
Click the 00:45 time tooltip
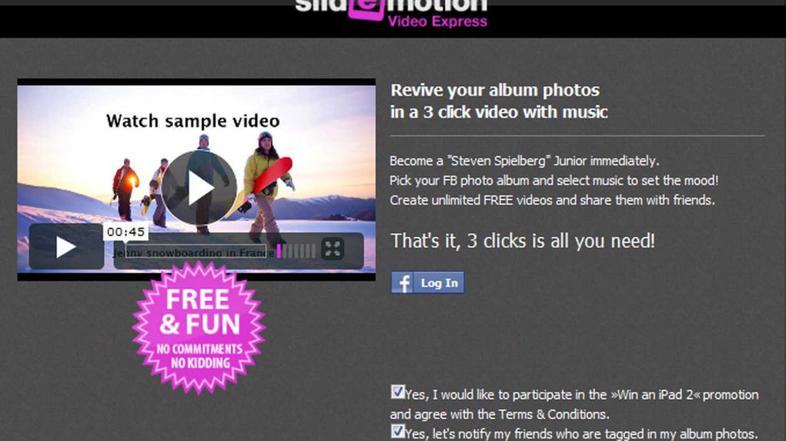click(x=126, y=232)
